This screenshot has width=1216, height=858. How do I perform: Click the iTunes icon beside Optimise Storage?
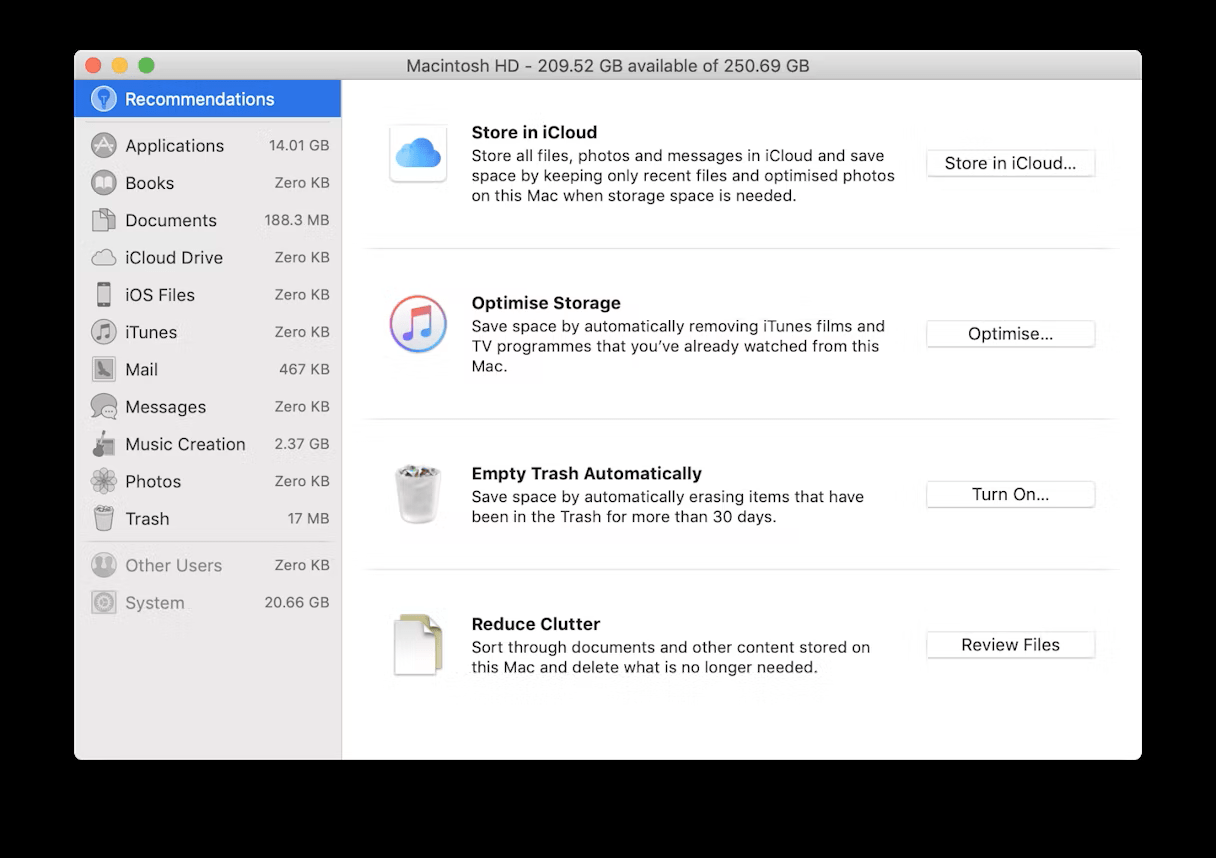[418, 324]
